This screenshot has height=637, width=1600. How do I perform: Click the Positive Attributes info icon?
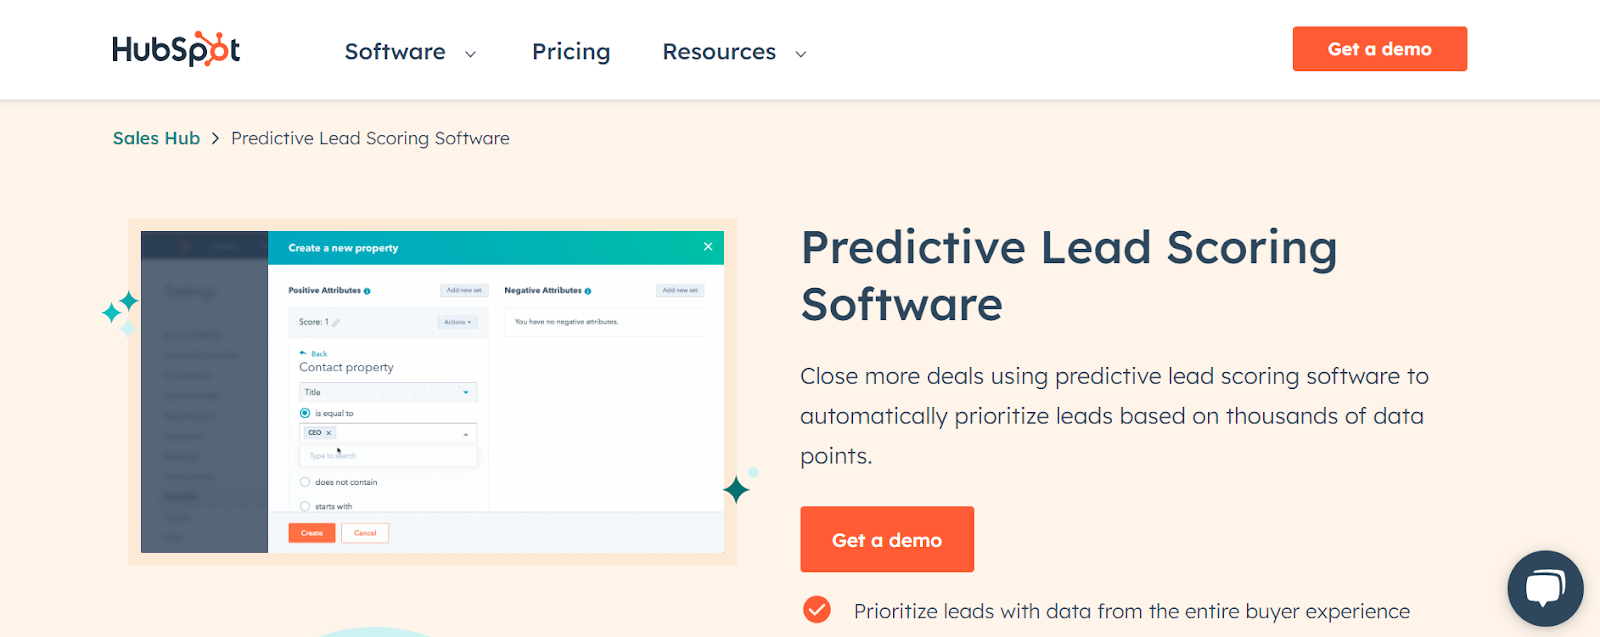click(367, 291)
